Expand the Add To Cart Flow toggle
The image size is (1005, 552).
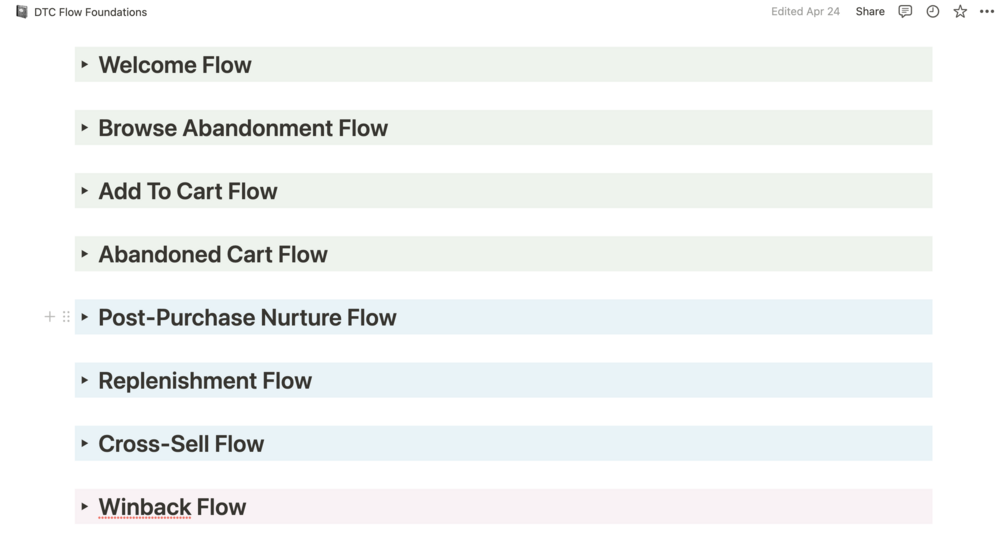[85, 190]
